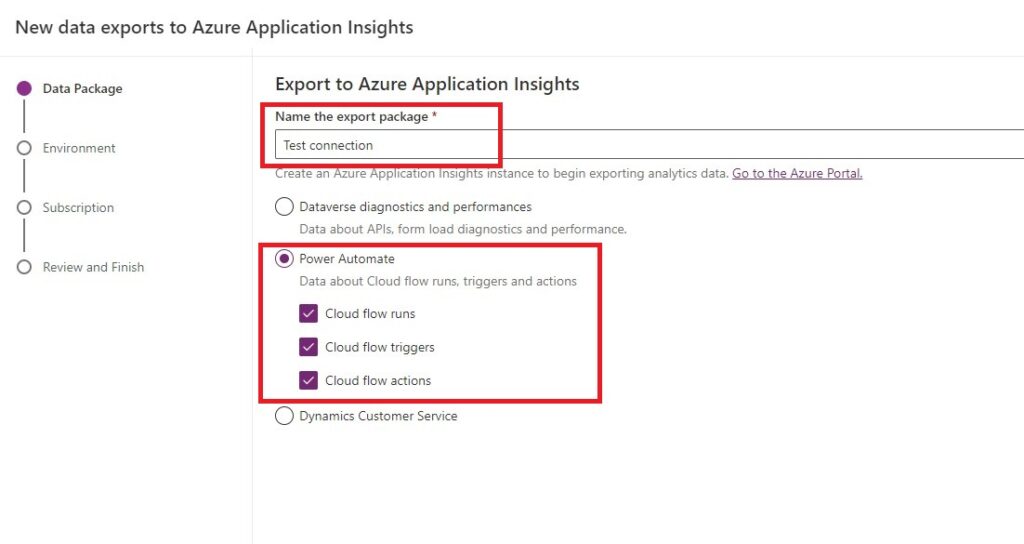
Task: Select the Power Automate radio button
Action: pyautogui.click(x=284, y=259)
